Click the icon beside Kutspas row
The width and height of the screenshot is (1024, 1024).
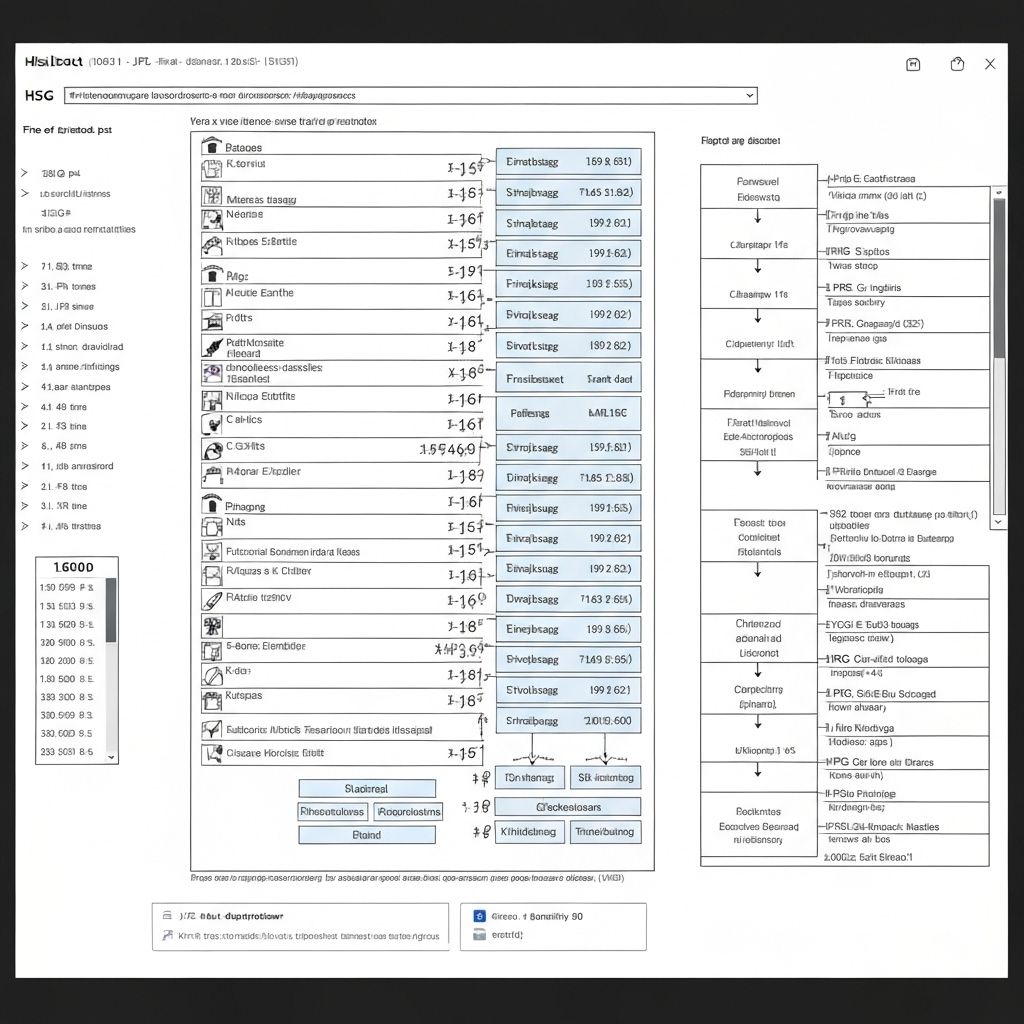[211, 700]
